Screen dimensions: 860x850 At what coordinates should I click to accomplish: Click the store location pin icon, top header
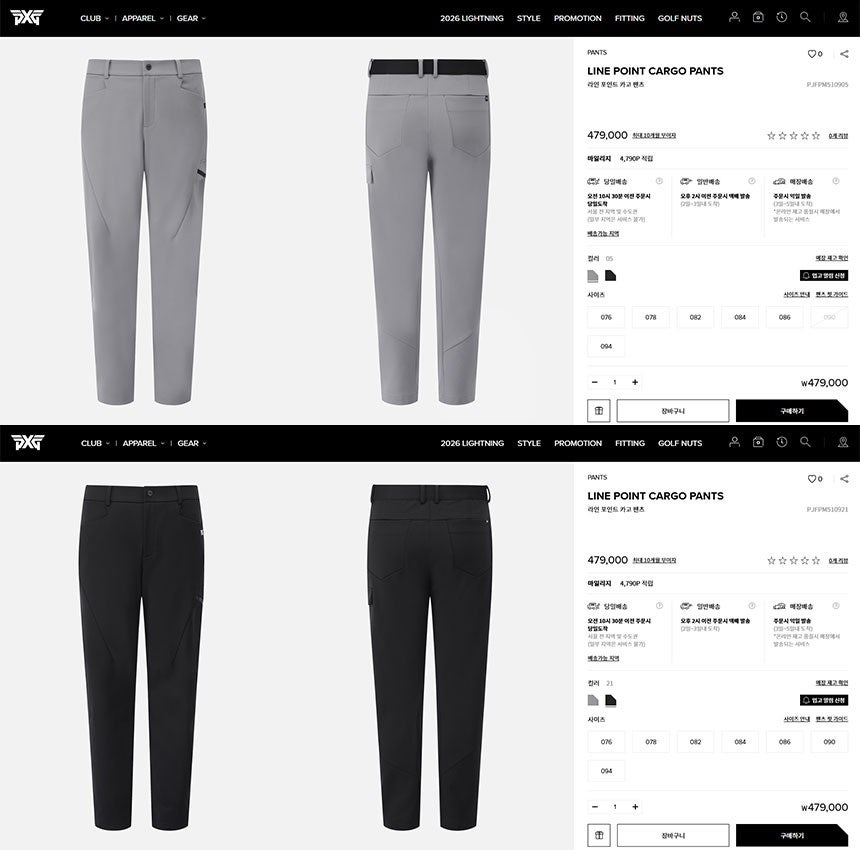click(843, 18)
